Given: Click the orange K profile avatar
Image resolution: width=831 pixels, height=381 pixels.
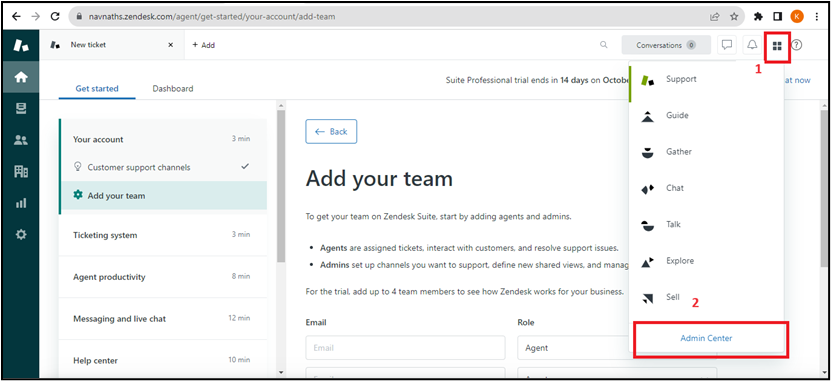Looking at the screenshot, I should (x=797, y=16).
